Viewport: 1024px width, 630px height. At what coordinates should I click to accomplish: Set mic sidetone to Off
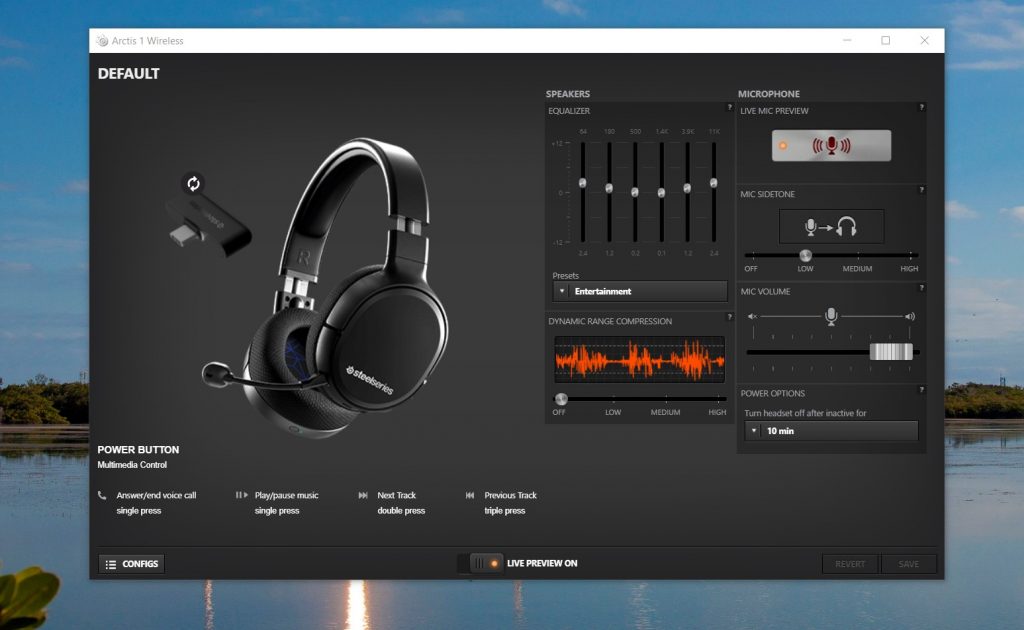point(751,269)
